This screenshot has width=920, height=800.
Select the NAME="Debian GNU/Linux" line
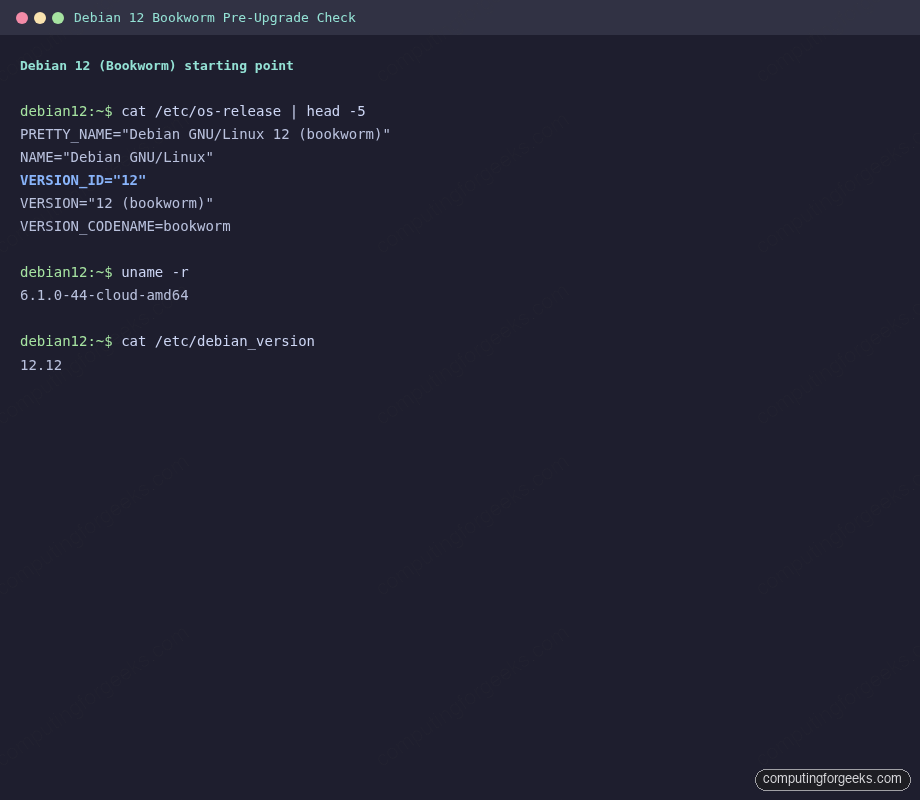[116, 157]
